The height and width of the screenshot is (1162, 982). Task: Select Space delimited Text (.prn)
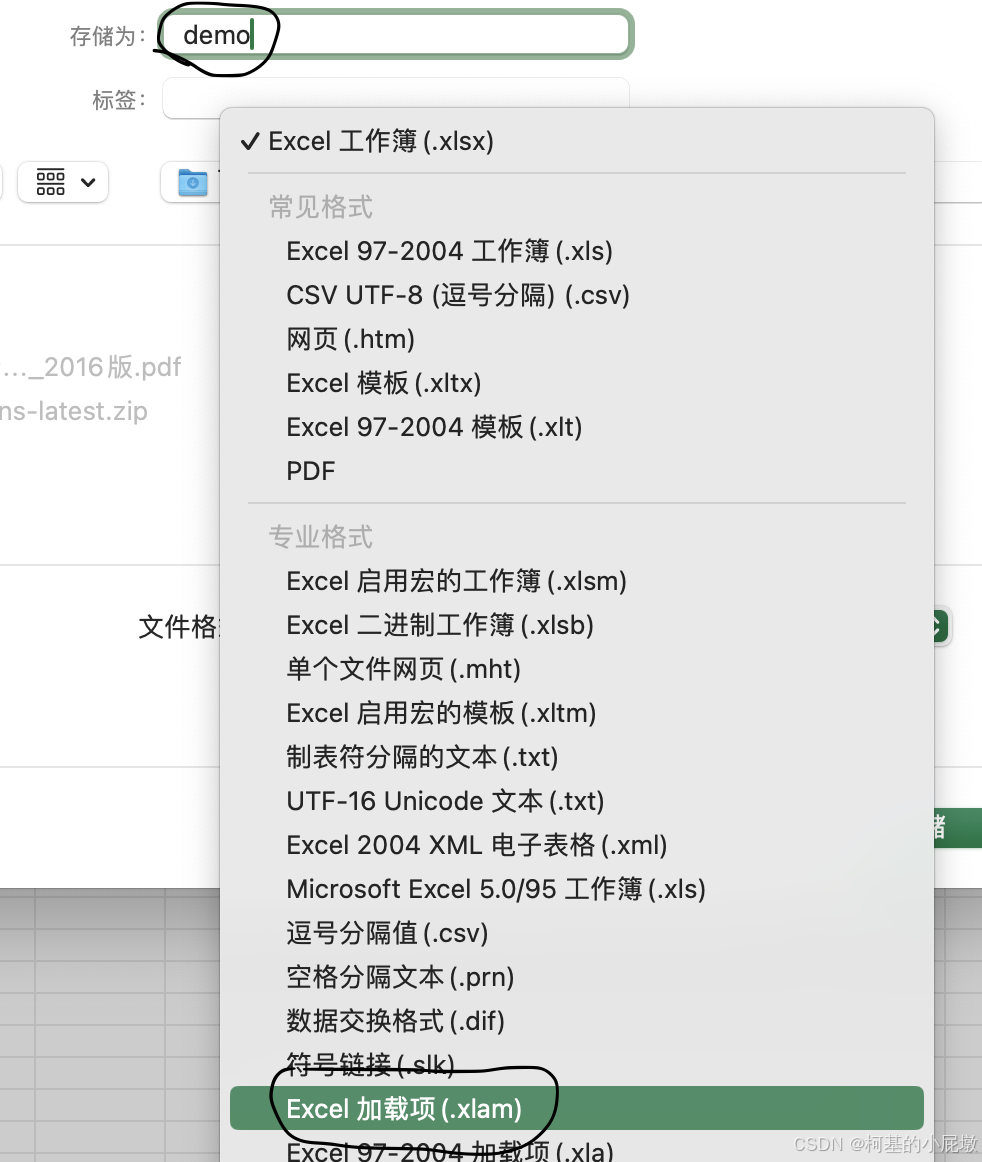pos(577,977)
